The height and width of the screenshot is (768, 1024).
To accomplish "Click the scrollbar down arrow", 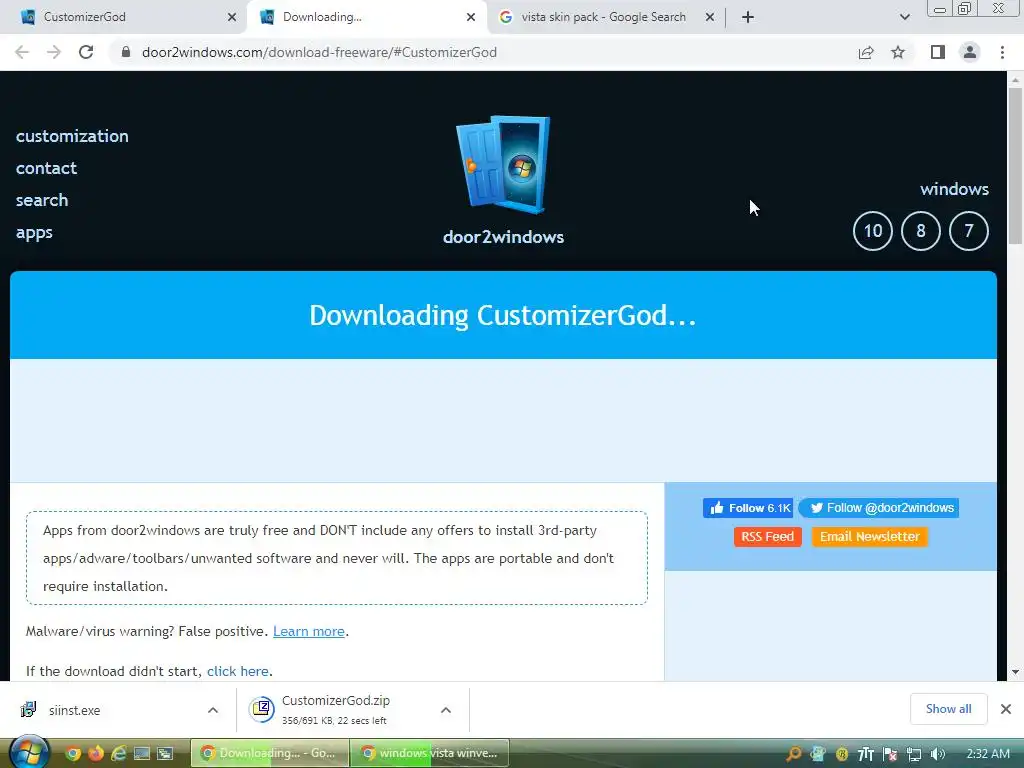I will coord(1015,672).
